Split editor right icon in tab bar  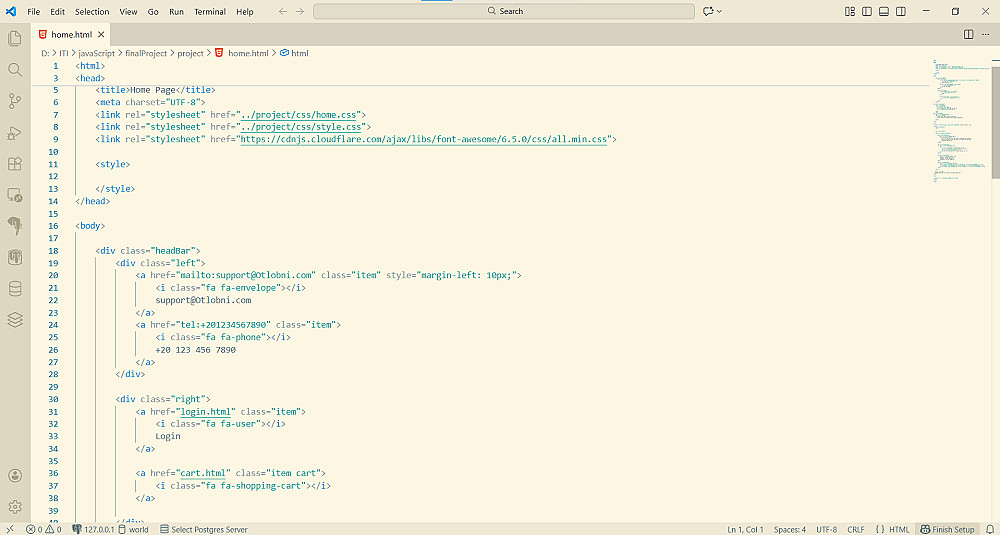point(968,34)
